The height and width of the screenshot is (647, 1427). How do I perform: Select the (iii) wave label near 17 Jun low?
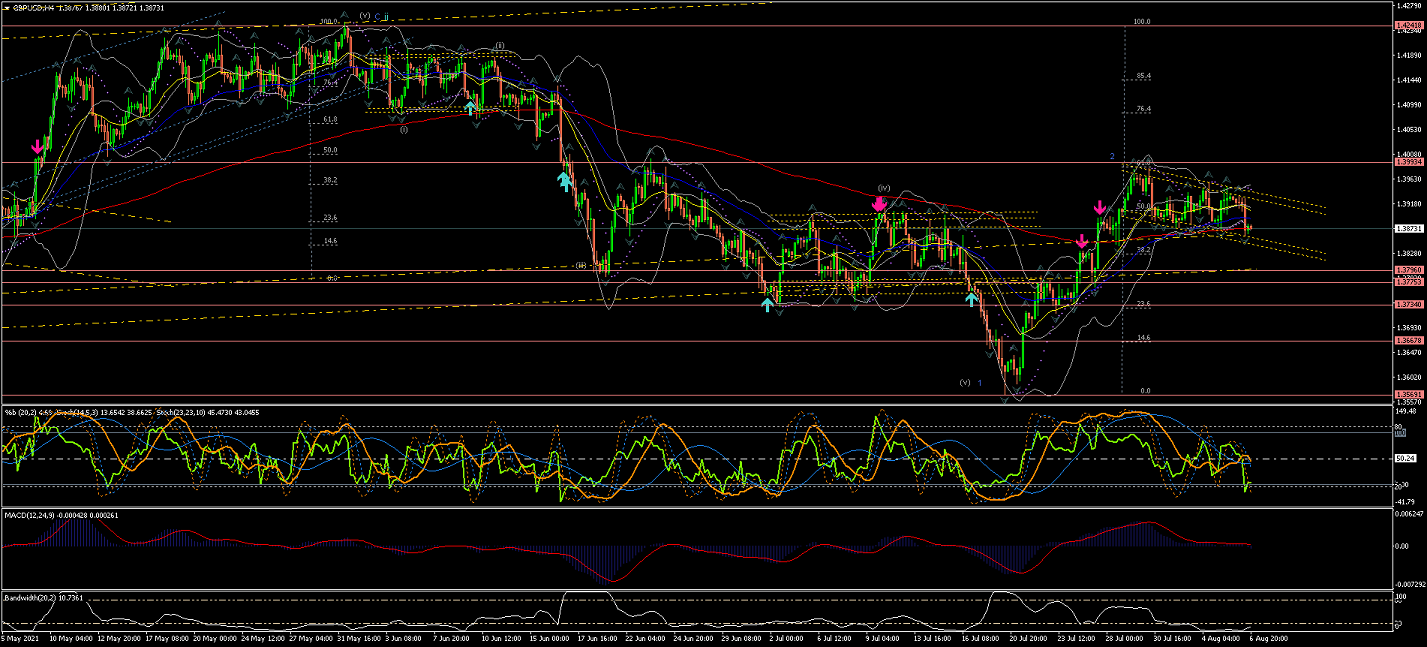tap(580, 266)
